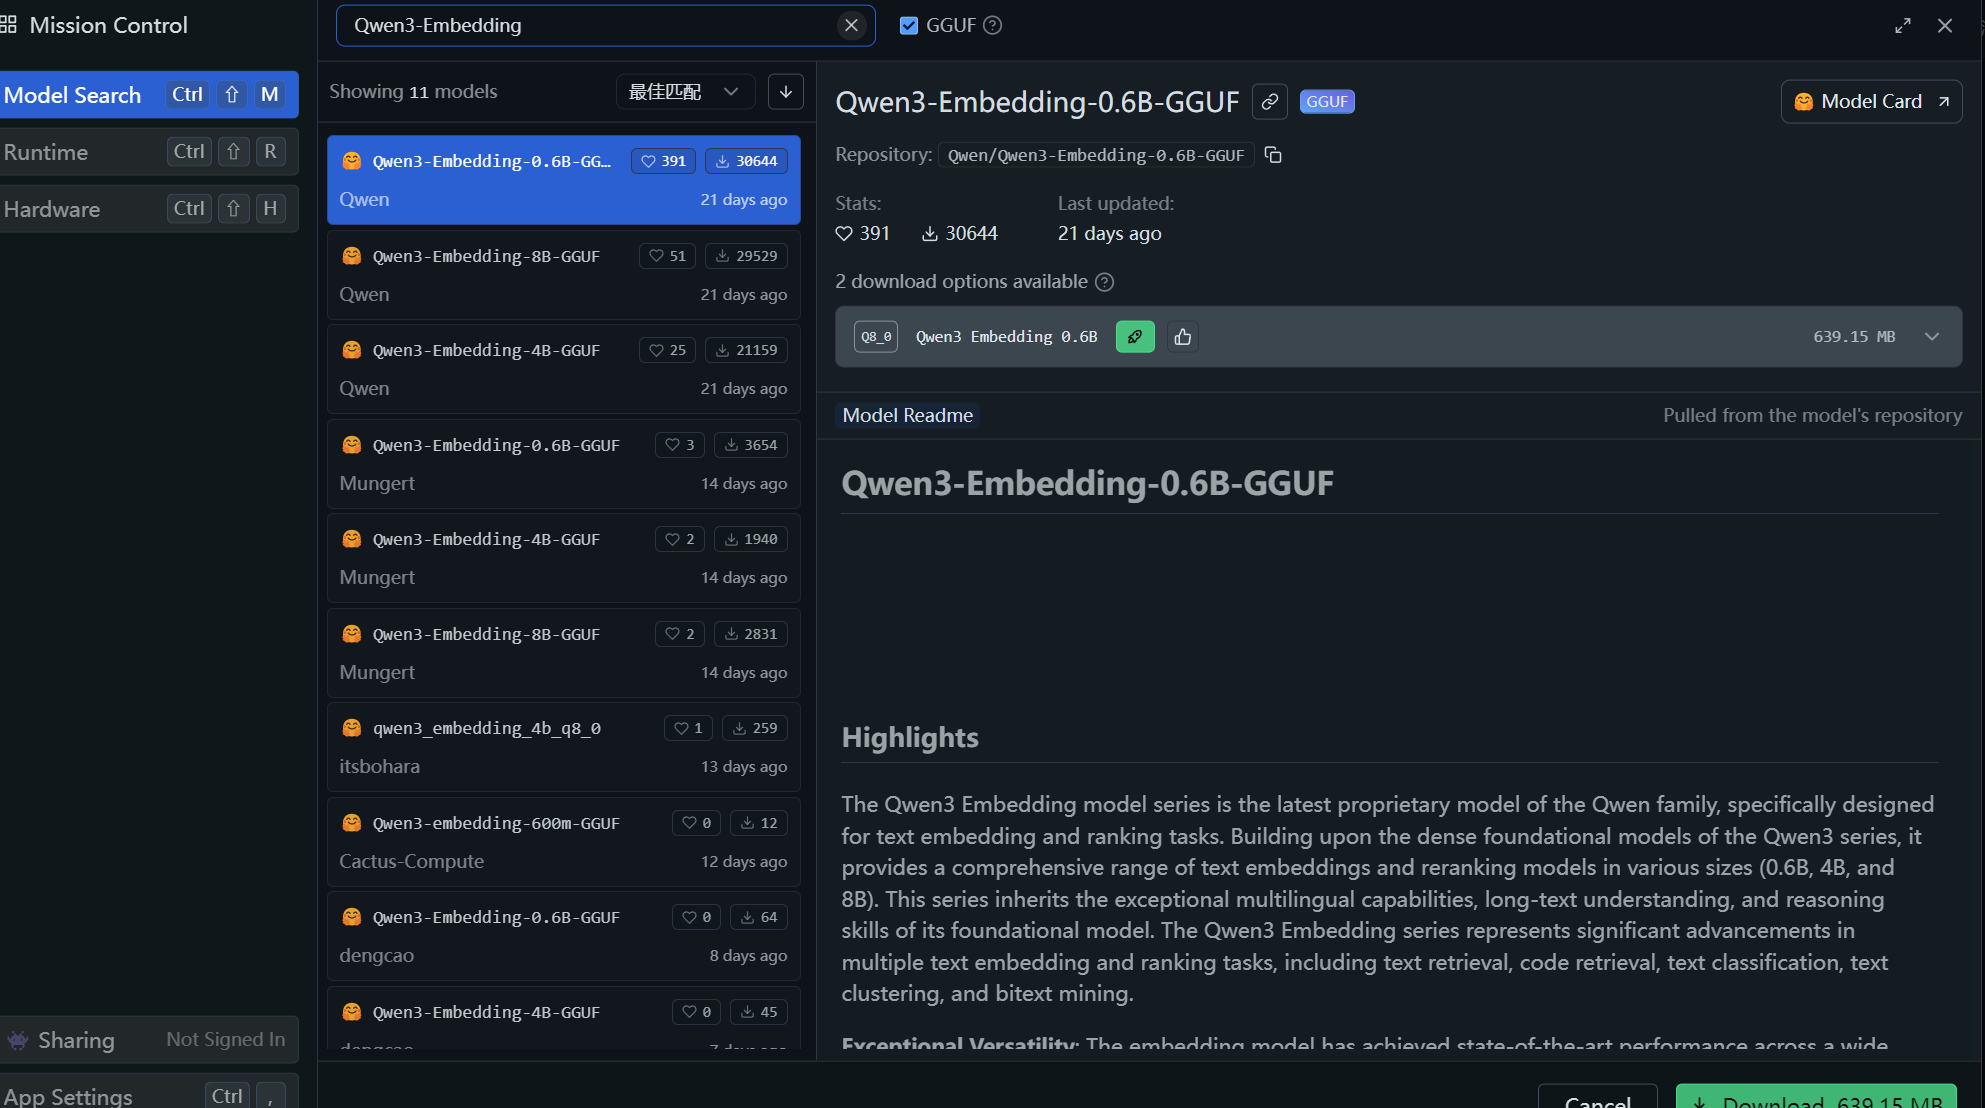The width and height of the screenshot is (1985, 1108).
Task: Select Qwen3-Embedding-0.6B-GGUF by Qwen
Action: pos(564,180)
